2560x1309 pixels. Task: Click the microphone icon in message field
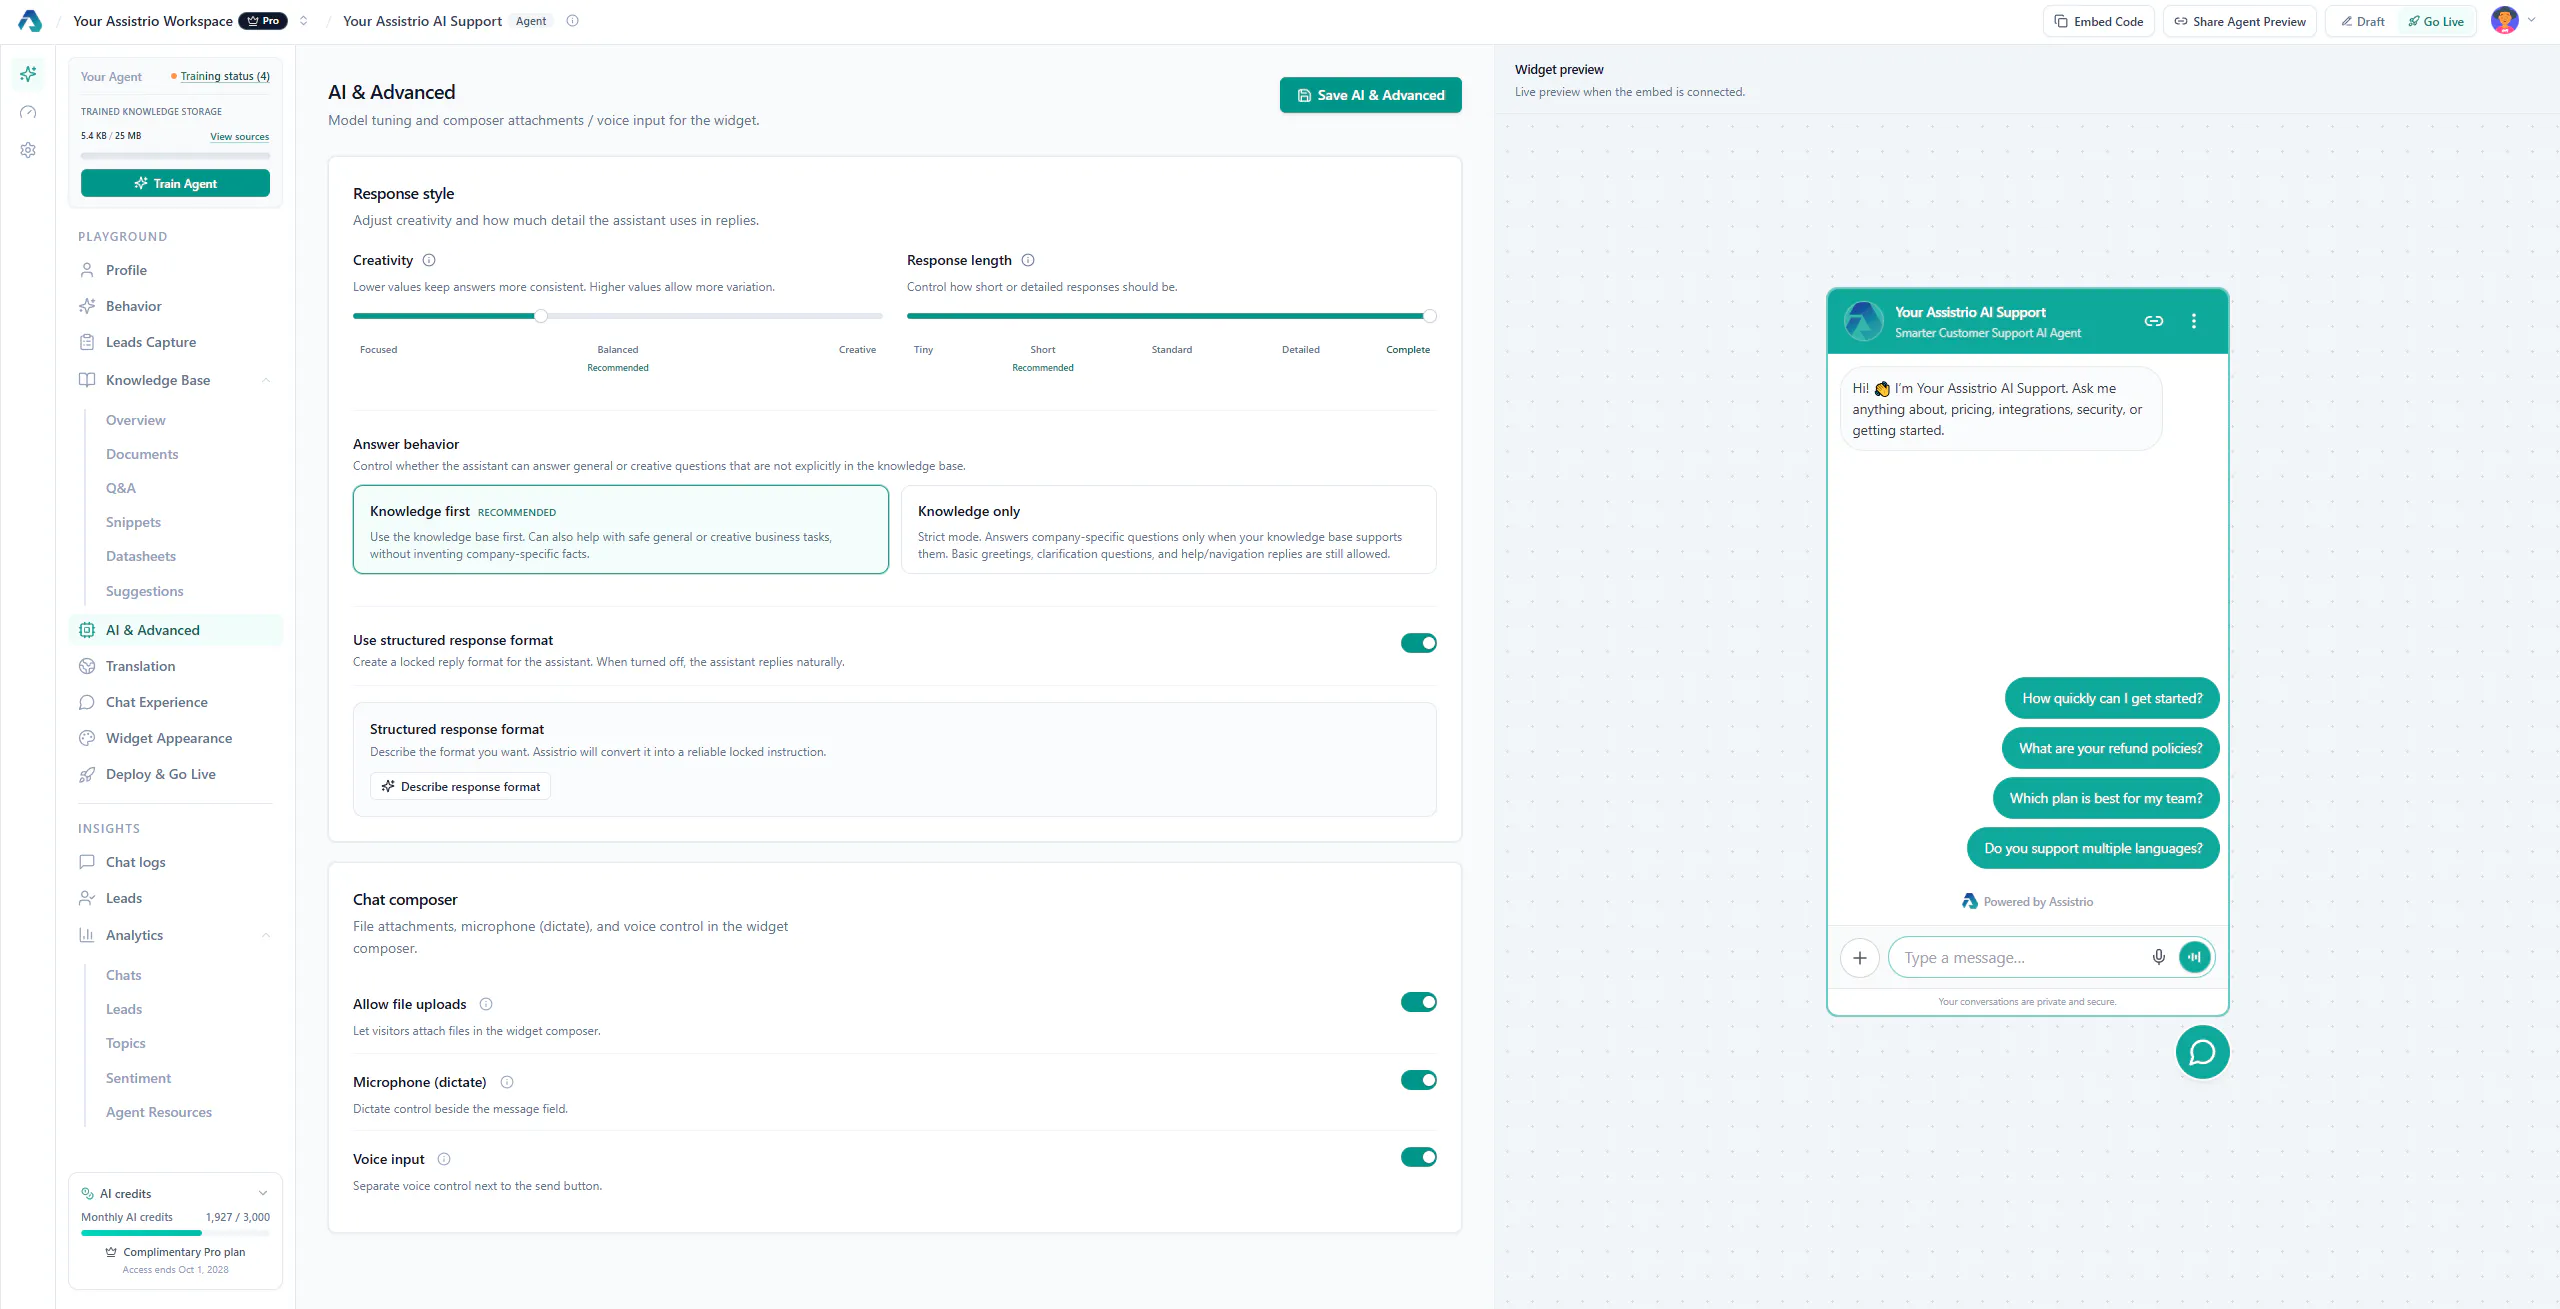point(2159,957)
